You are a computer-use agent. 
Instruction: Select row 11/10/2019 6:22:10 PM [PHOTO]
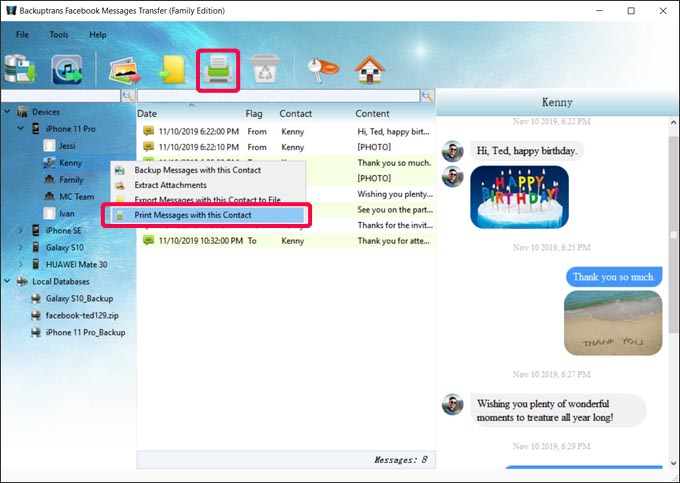[286, 147]
